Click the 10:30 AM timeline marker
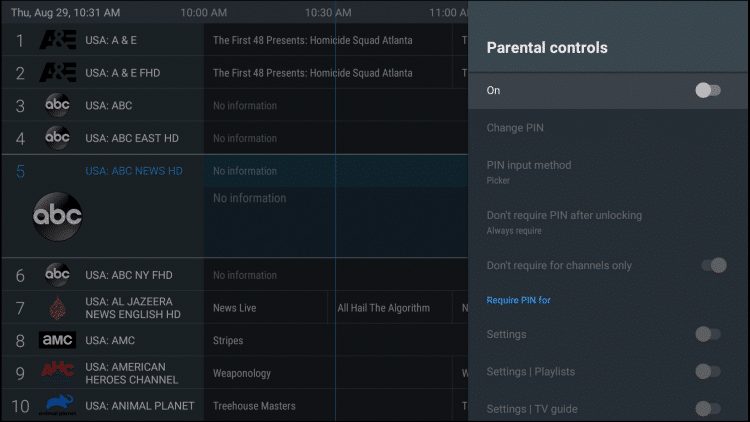This screenshot has height=422, width=750. tap(328, 12)
